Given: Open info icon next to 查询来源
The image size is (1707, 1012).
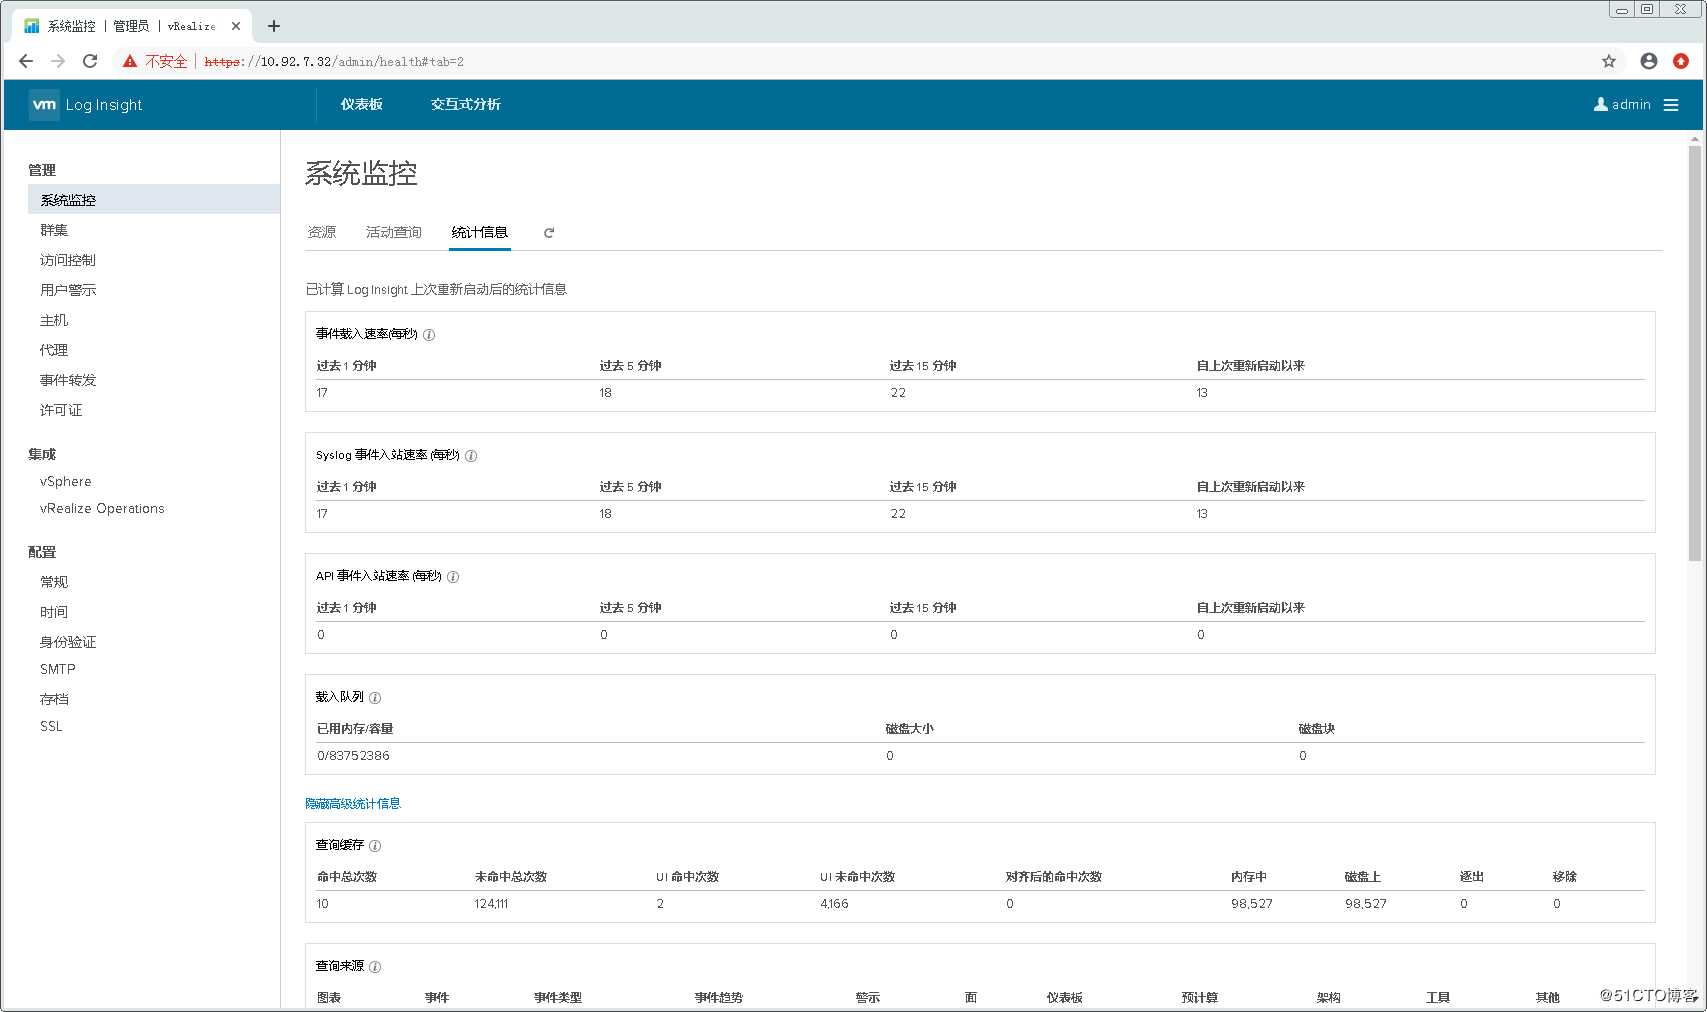Looking at the screenshot, I should (375, 967).
